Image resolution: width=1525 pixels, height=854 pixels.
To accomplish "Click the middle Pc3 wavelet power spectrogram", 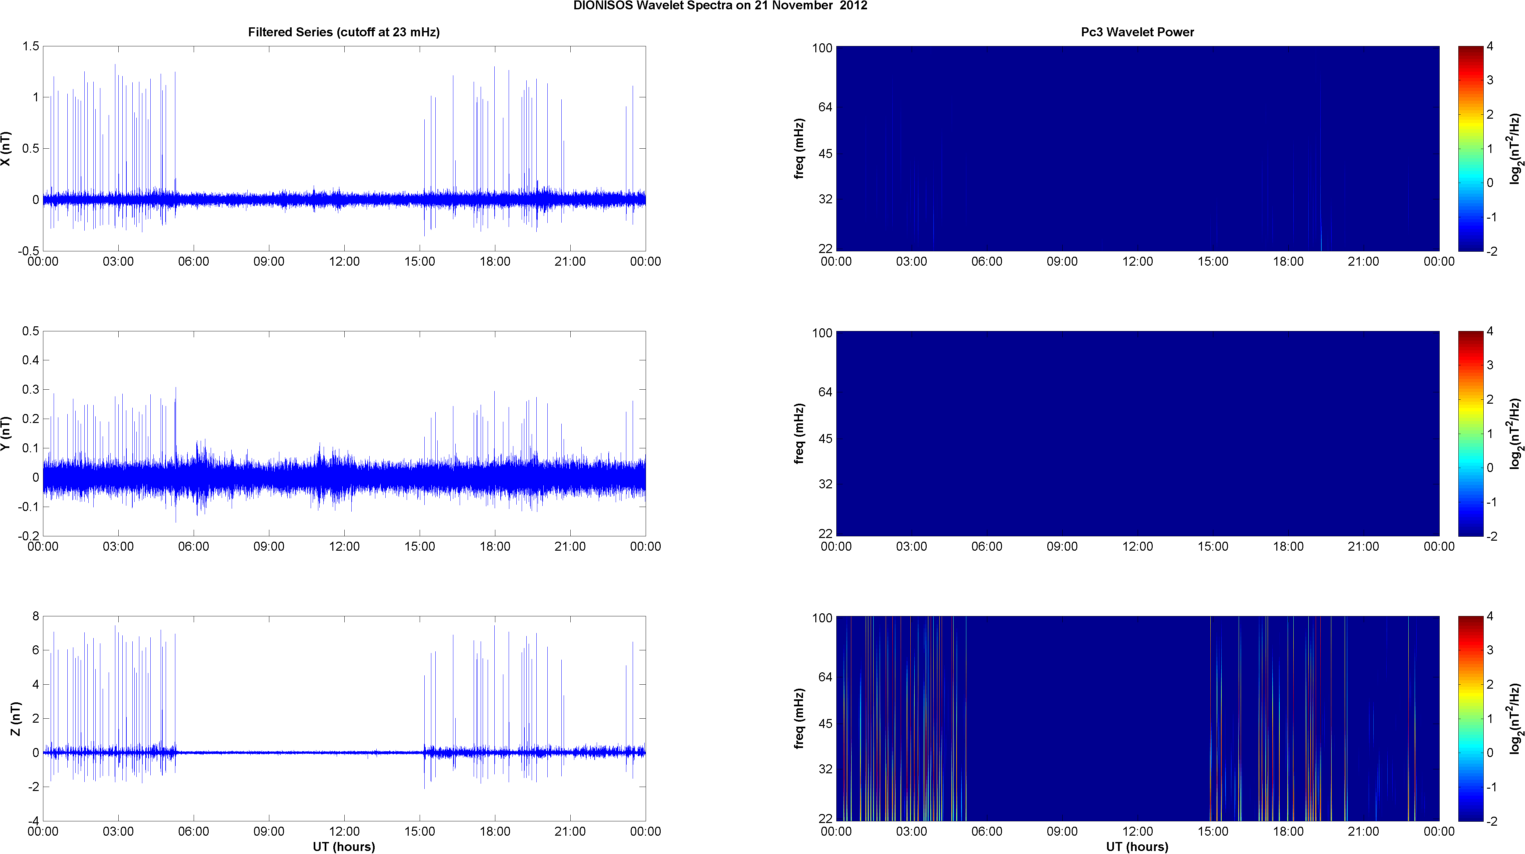I will (1137, 433).
